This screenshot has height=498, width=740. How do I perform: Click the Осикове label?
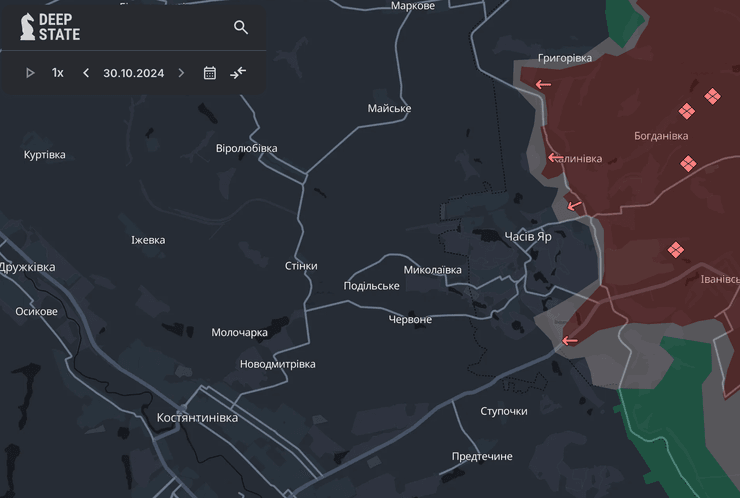[36, 312]
